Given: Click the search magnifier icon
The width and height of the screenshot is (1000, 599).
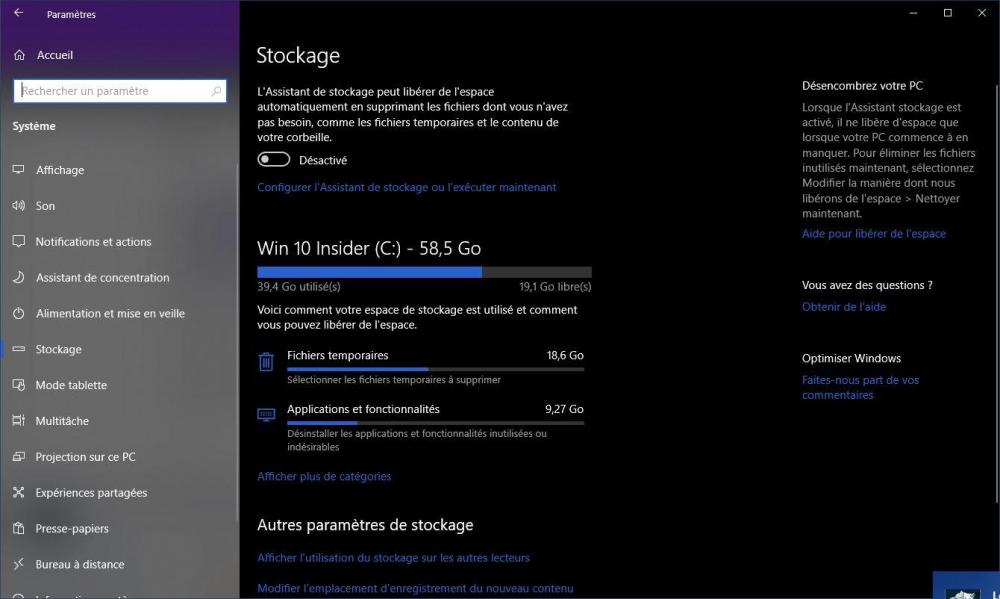Looking at the screenshot, I should click(x=216, y=91).
